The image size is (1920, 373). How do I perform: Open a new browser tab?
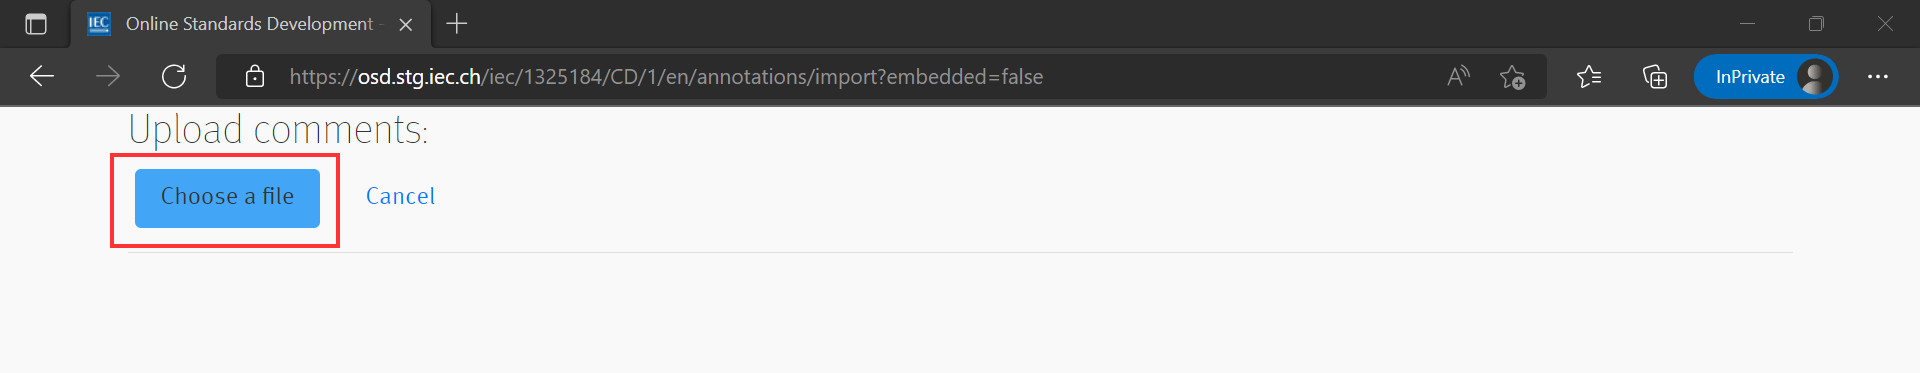pyautogui.click(x=457, y=24)
